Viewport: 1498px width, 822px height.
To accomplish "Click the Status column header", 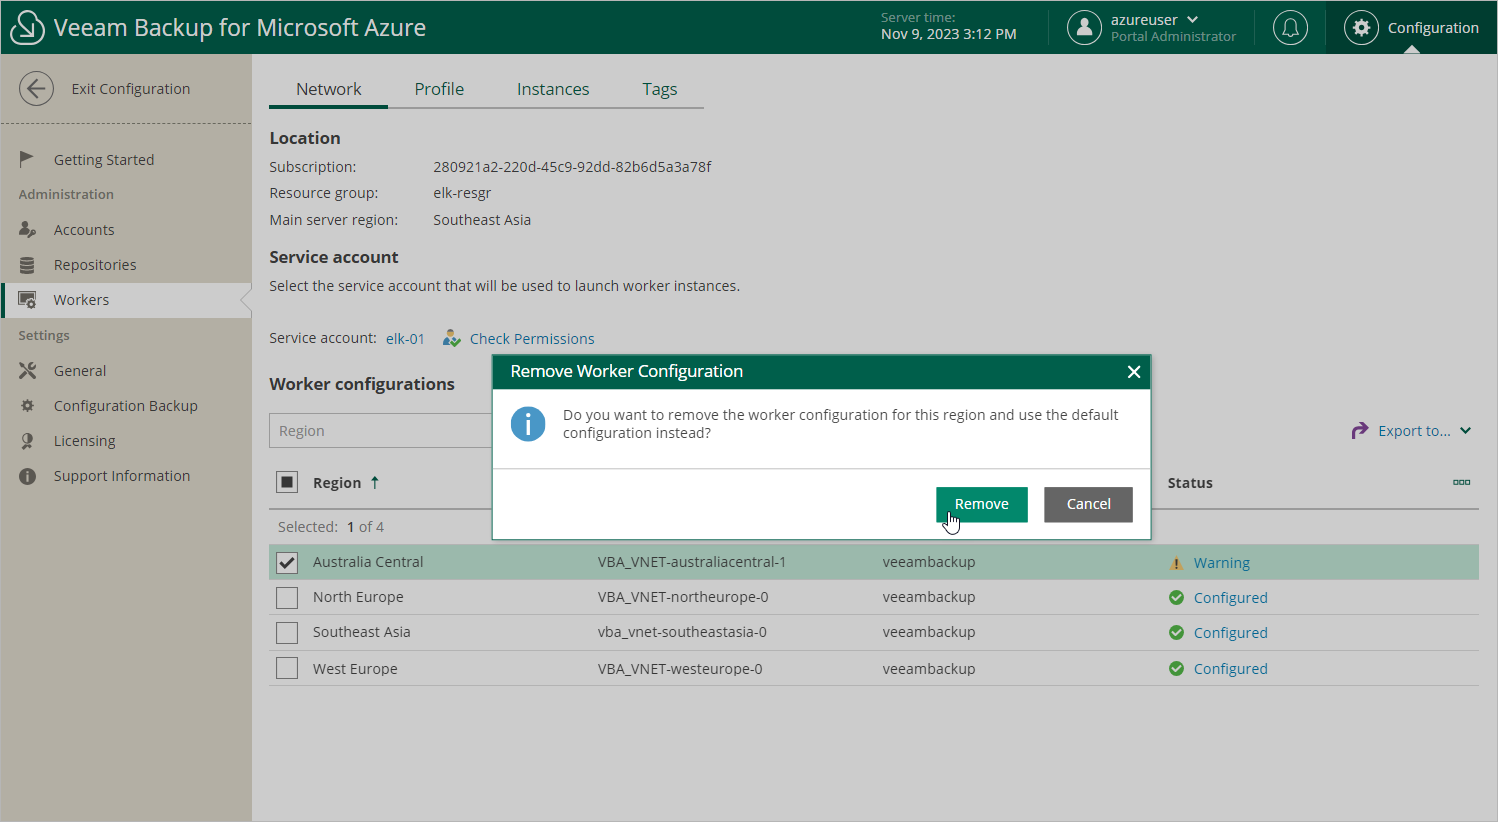I will 1190,483.
